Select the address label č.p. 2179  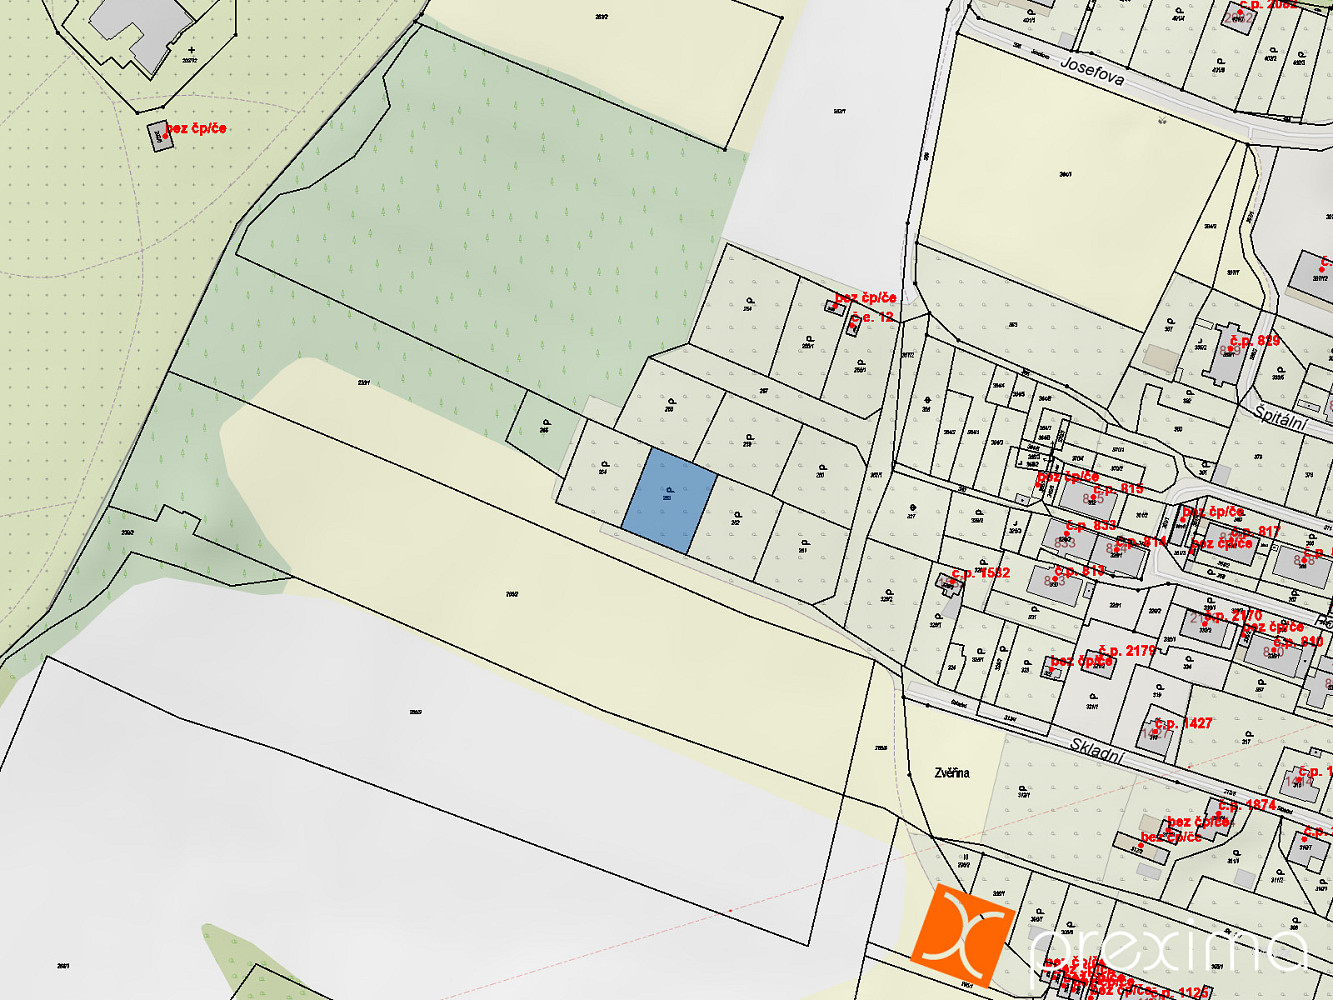pos(1127,650)
